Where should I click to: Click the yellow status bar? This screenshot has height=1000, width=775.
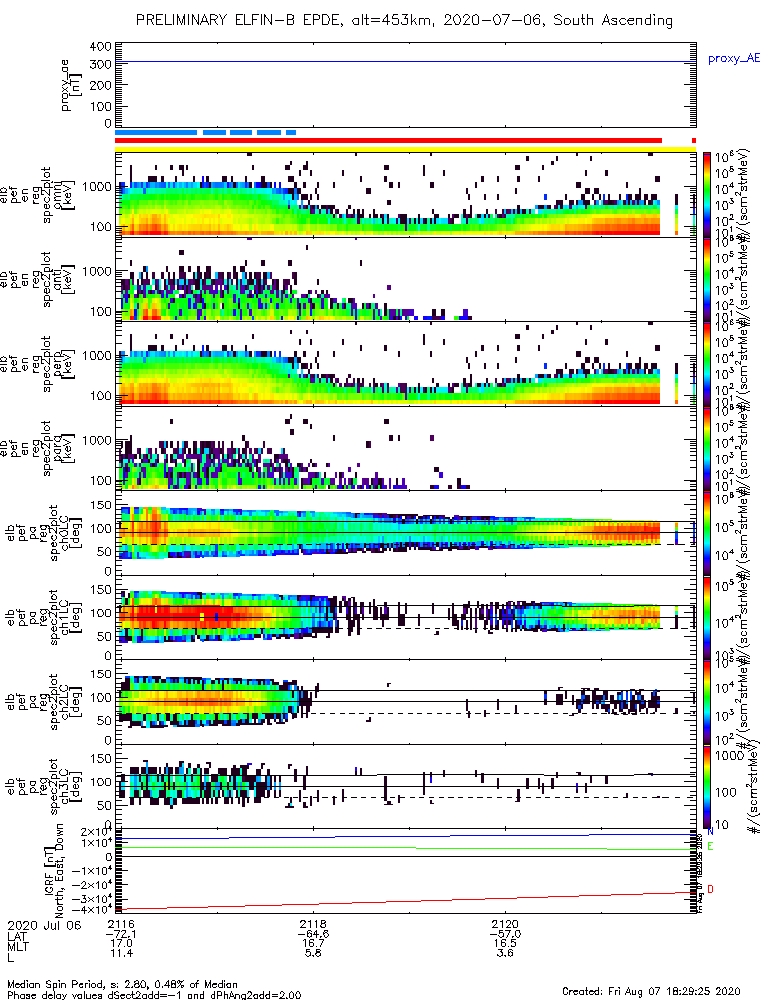(405, 149)
